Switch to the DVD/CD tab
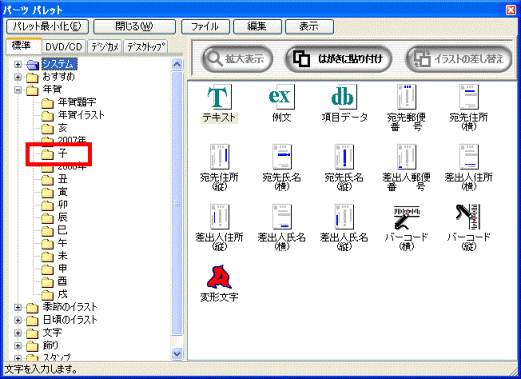521x379 pixels. pos(64,47)
